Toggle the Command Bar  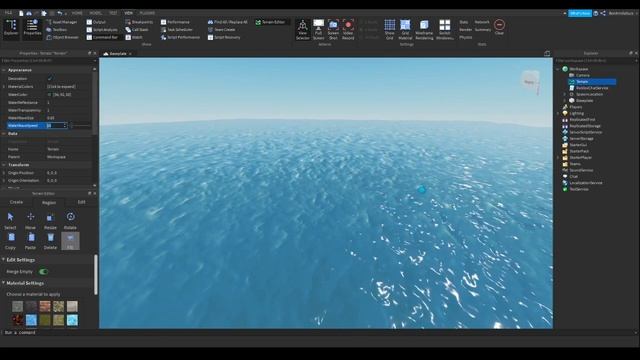click(102, 37)
